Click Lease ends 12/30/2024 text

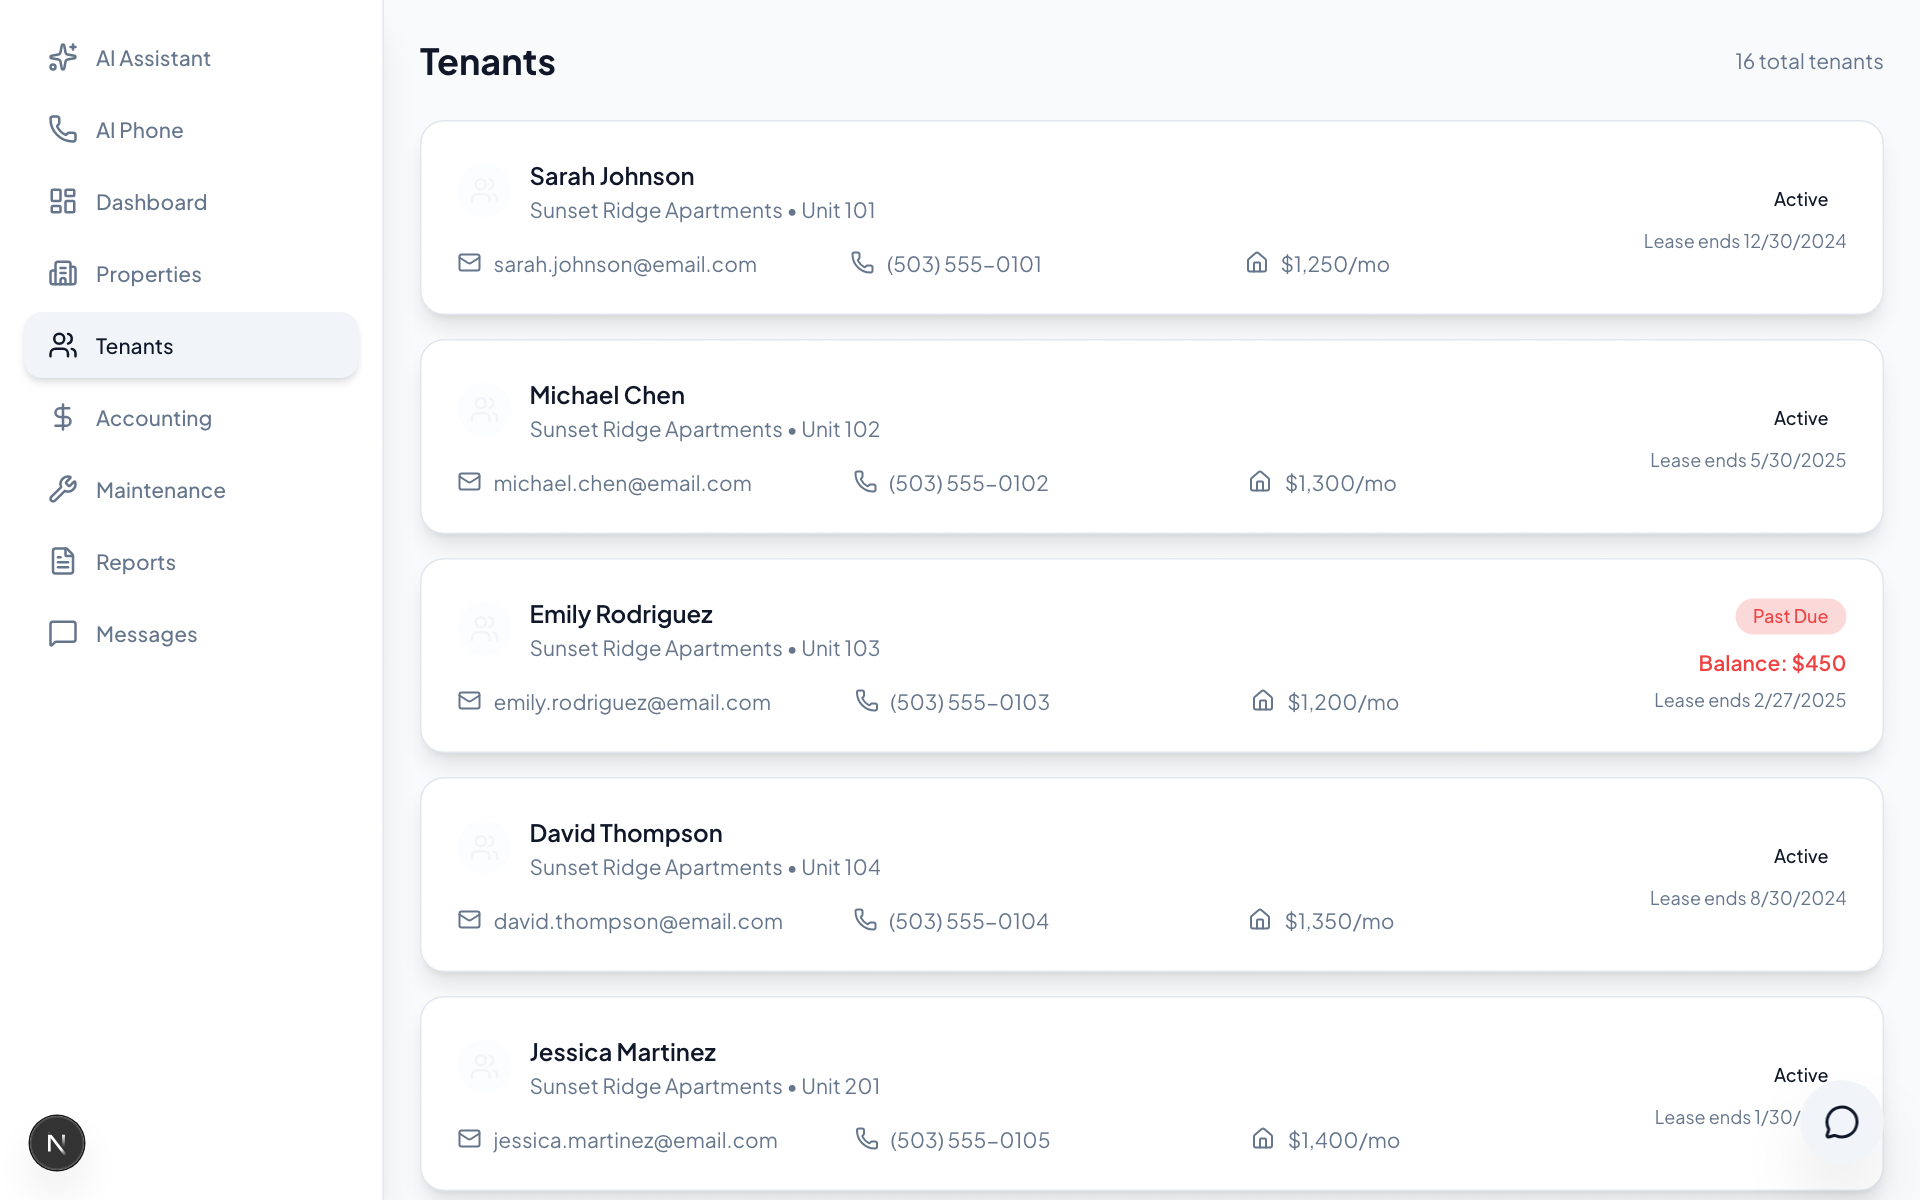1745,241
